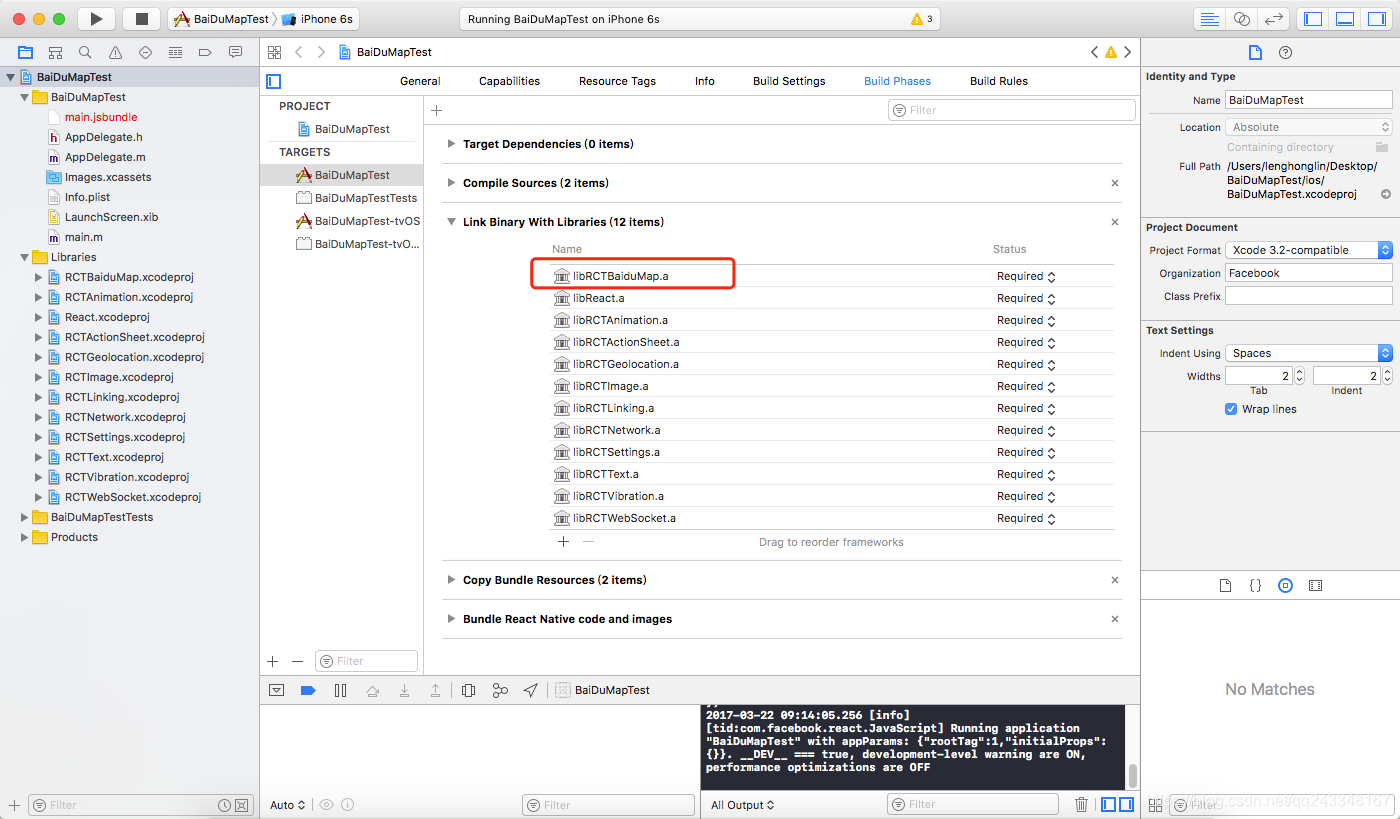Open the project navigator folder icon
The height and width of the screenshot is (819, 1400).
point(26,52)
